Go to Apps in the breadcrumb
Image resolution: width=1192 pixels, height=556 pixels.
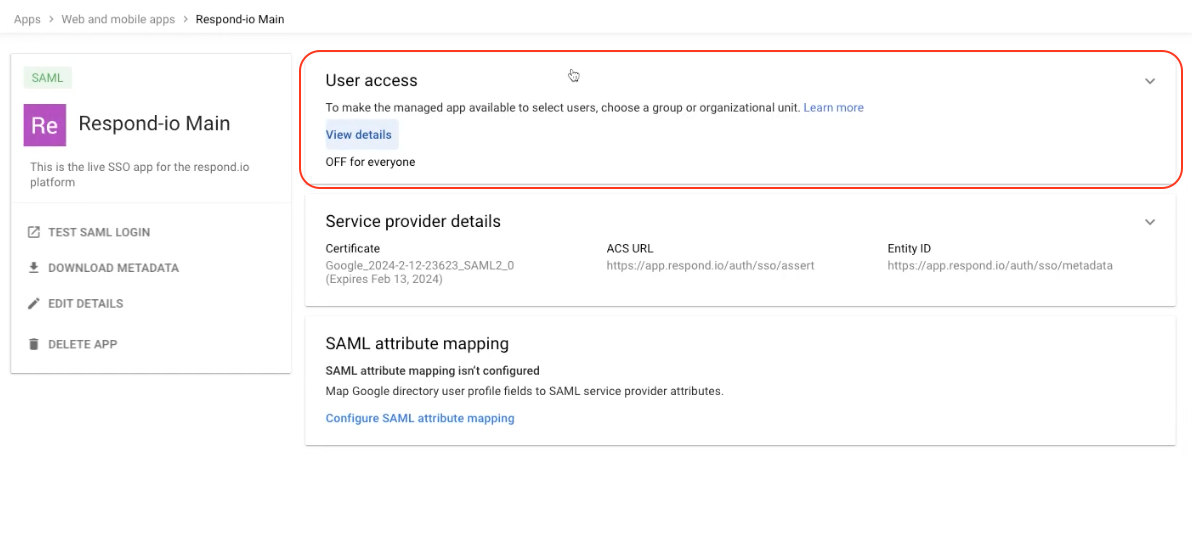[x=27, y=19]
